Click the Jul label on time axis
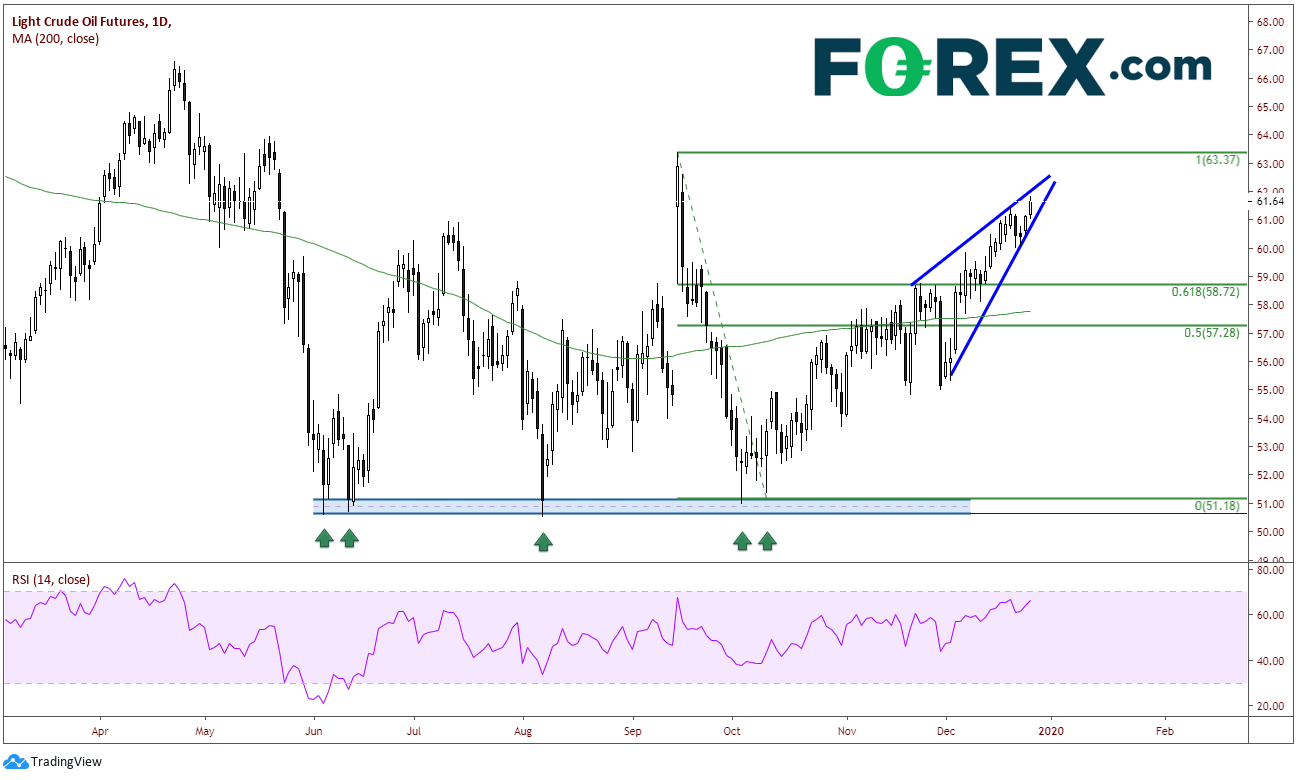The height and width of the screenshot is (780, 1300). point(413,731)
